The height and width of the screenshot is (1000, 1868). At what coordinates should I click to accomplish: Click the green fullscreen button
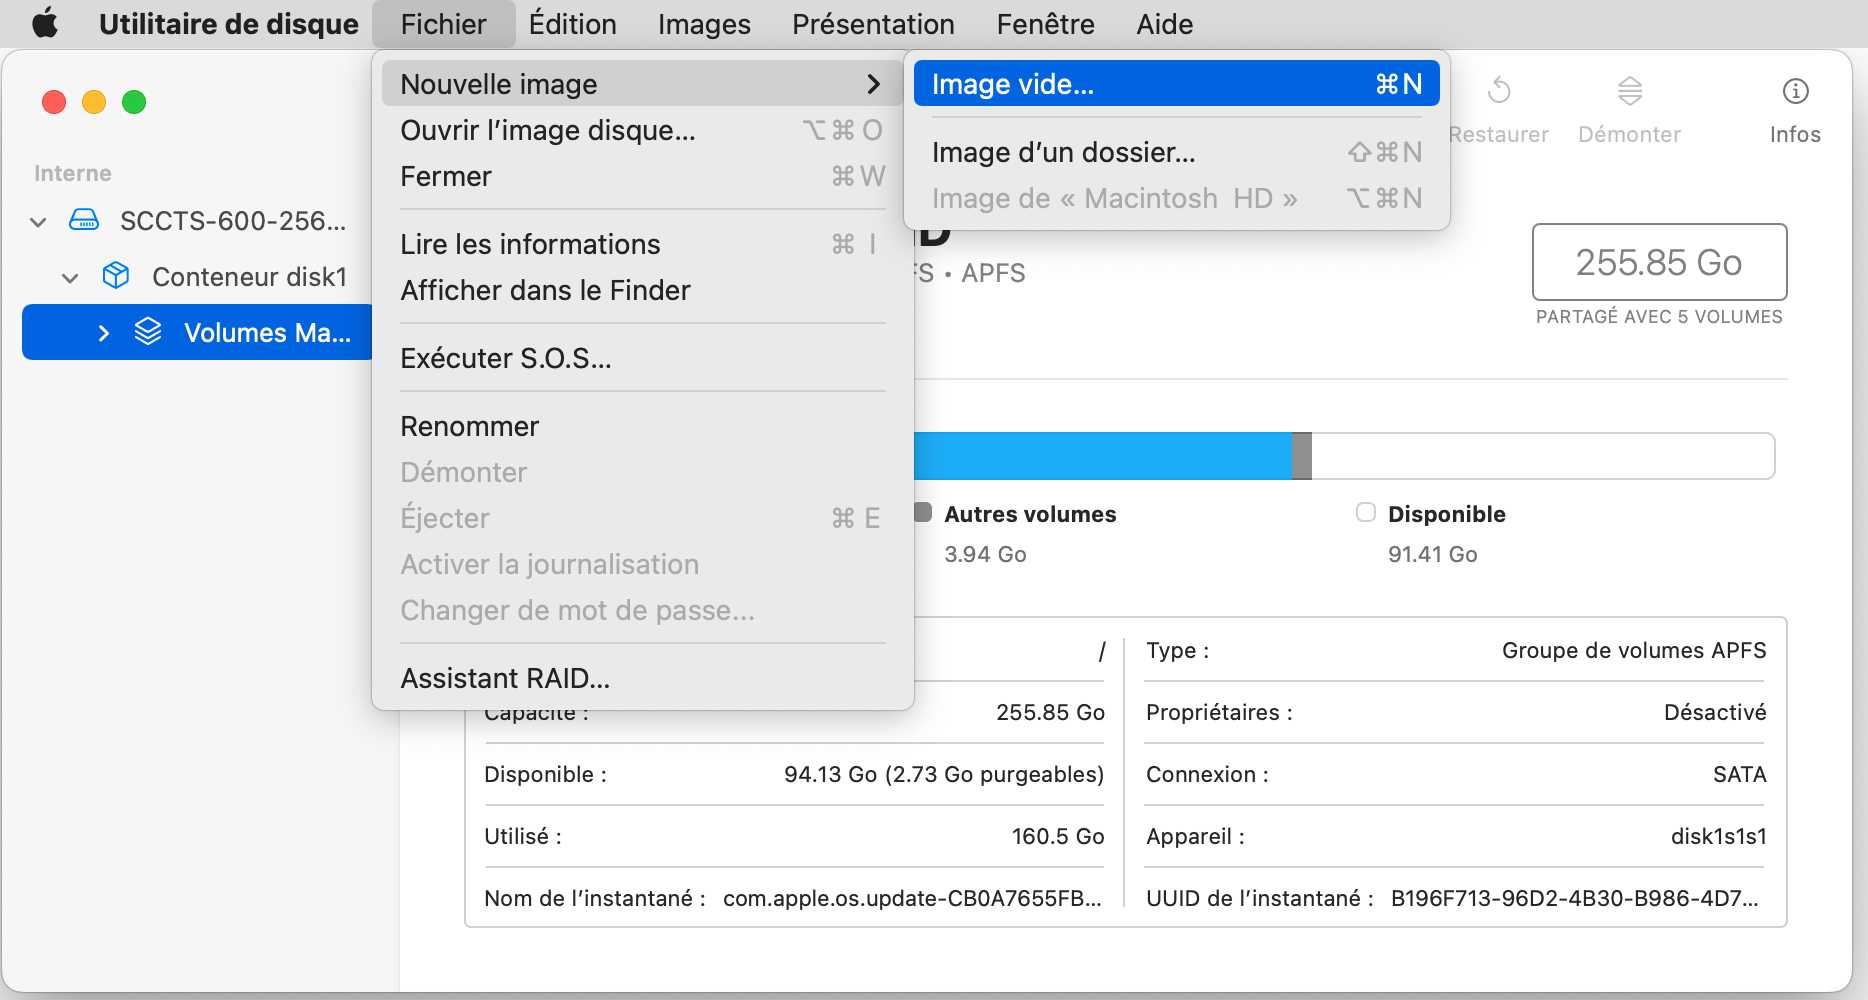click(x=134, y=102)
